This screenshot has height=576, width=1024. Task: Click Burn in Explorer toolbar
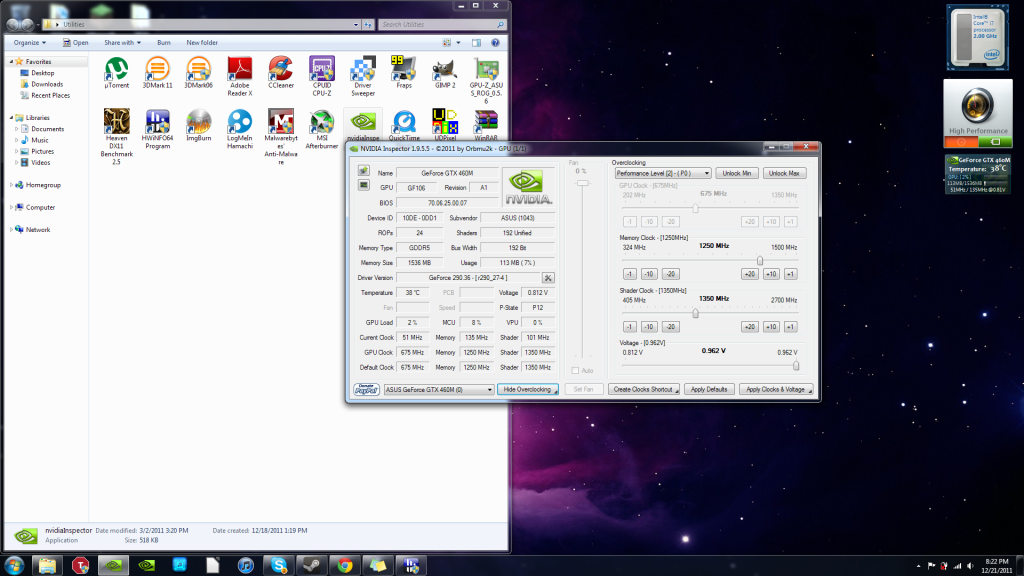point(163,42)
